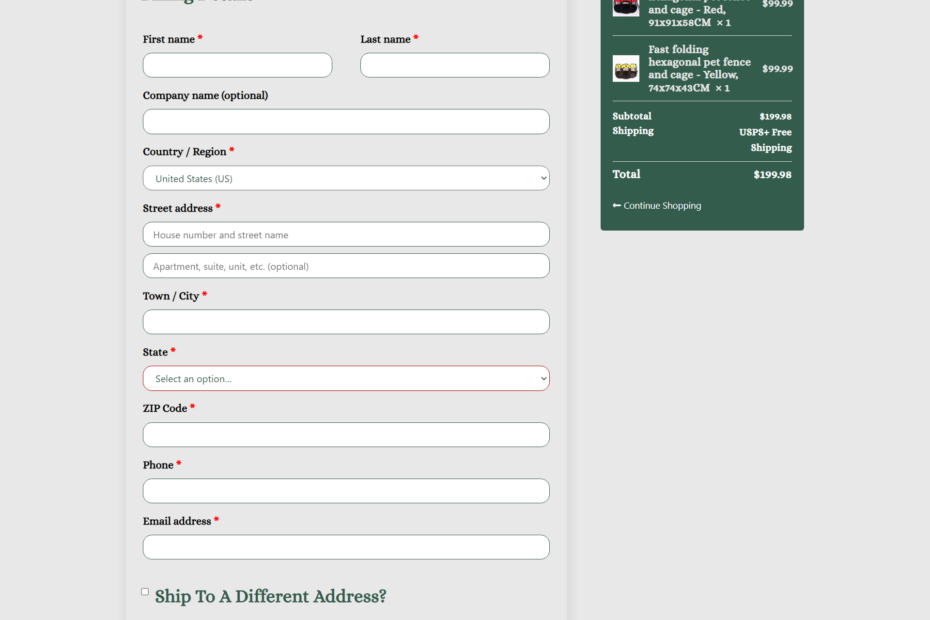Click the Shipping label in order summary

(633, 131)
